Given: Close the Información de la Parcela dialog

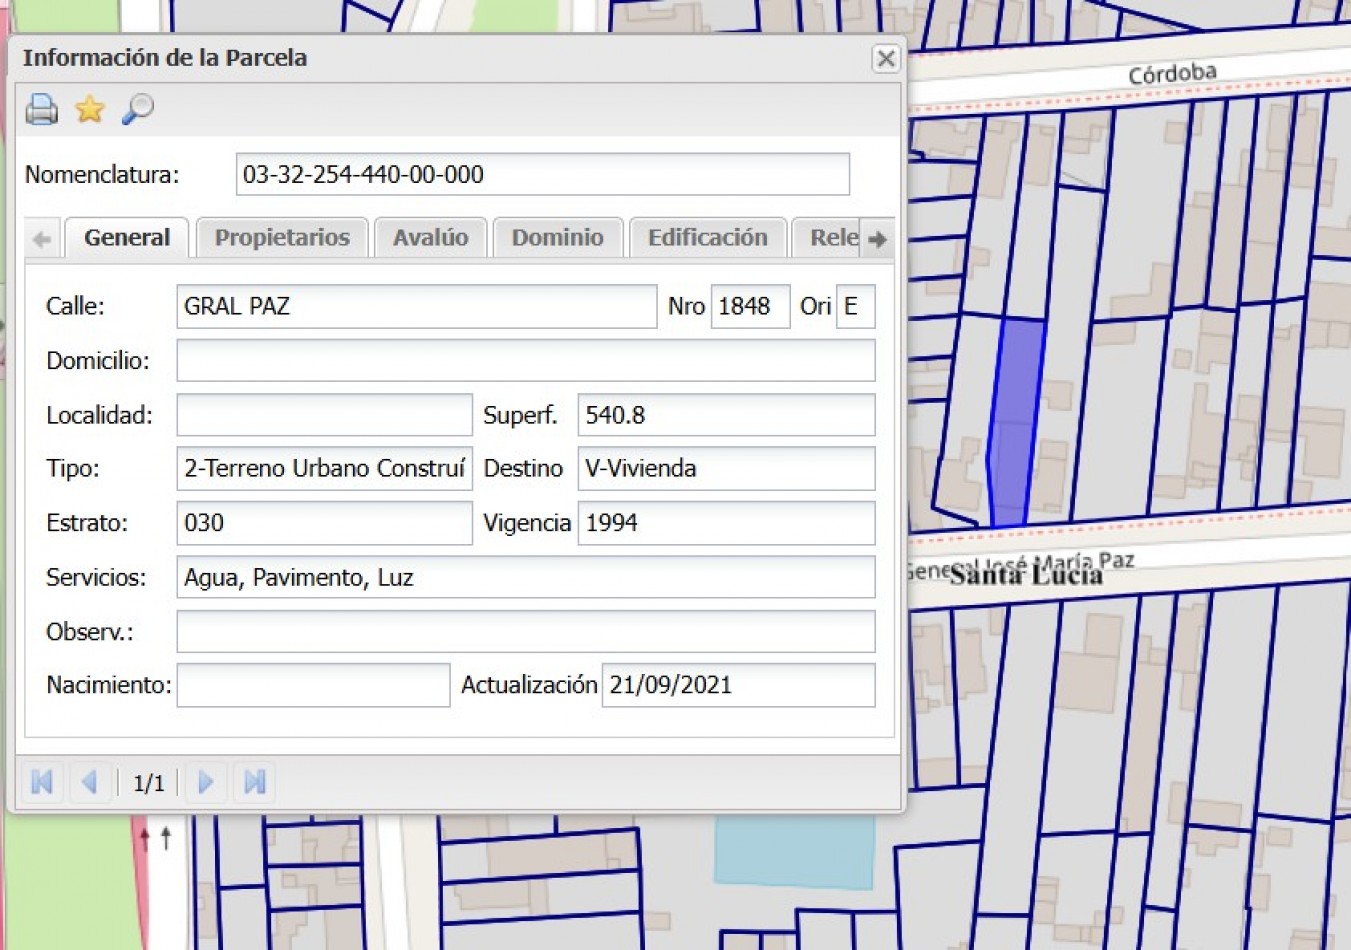Looking at the screenshot, I should (885, 59).
